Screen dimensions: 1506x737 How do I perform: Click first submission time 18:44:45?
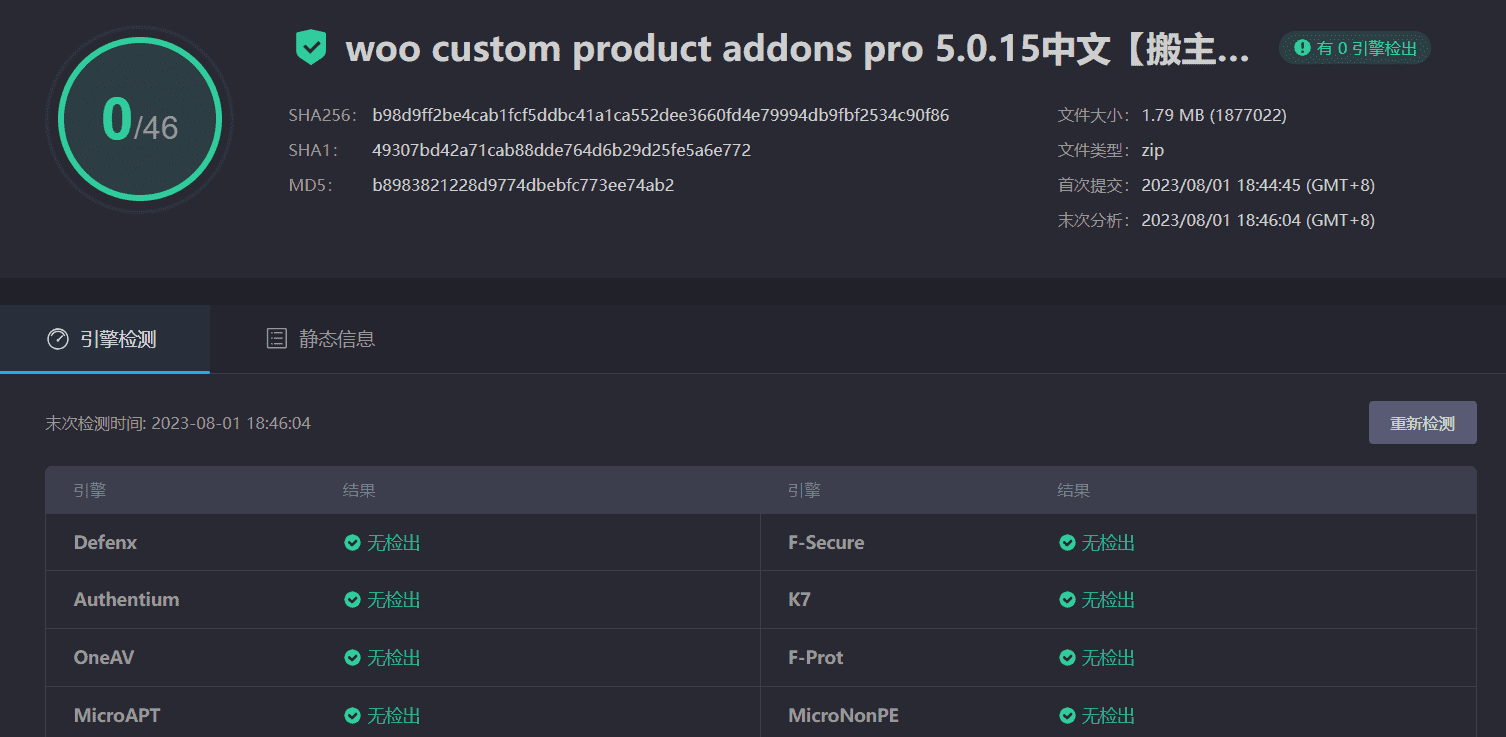pos(1258,185)
